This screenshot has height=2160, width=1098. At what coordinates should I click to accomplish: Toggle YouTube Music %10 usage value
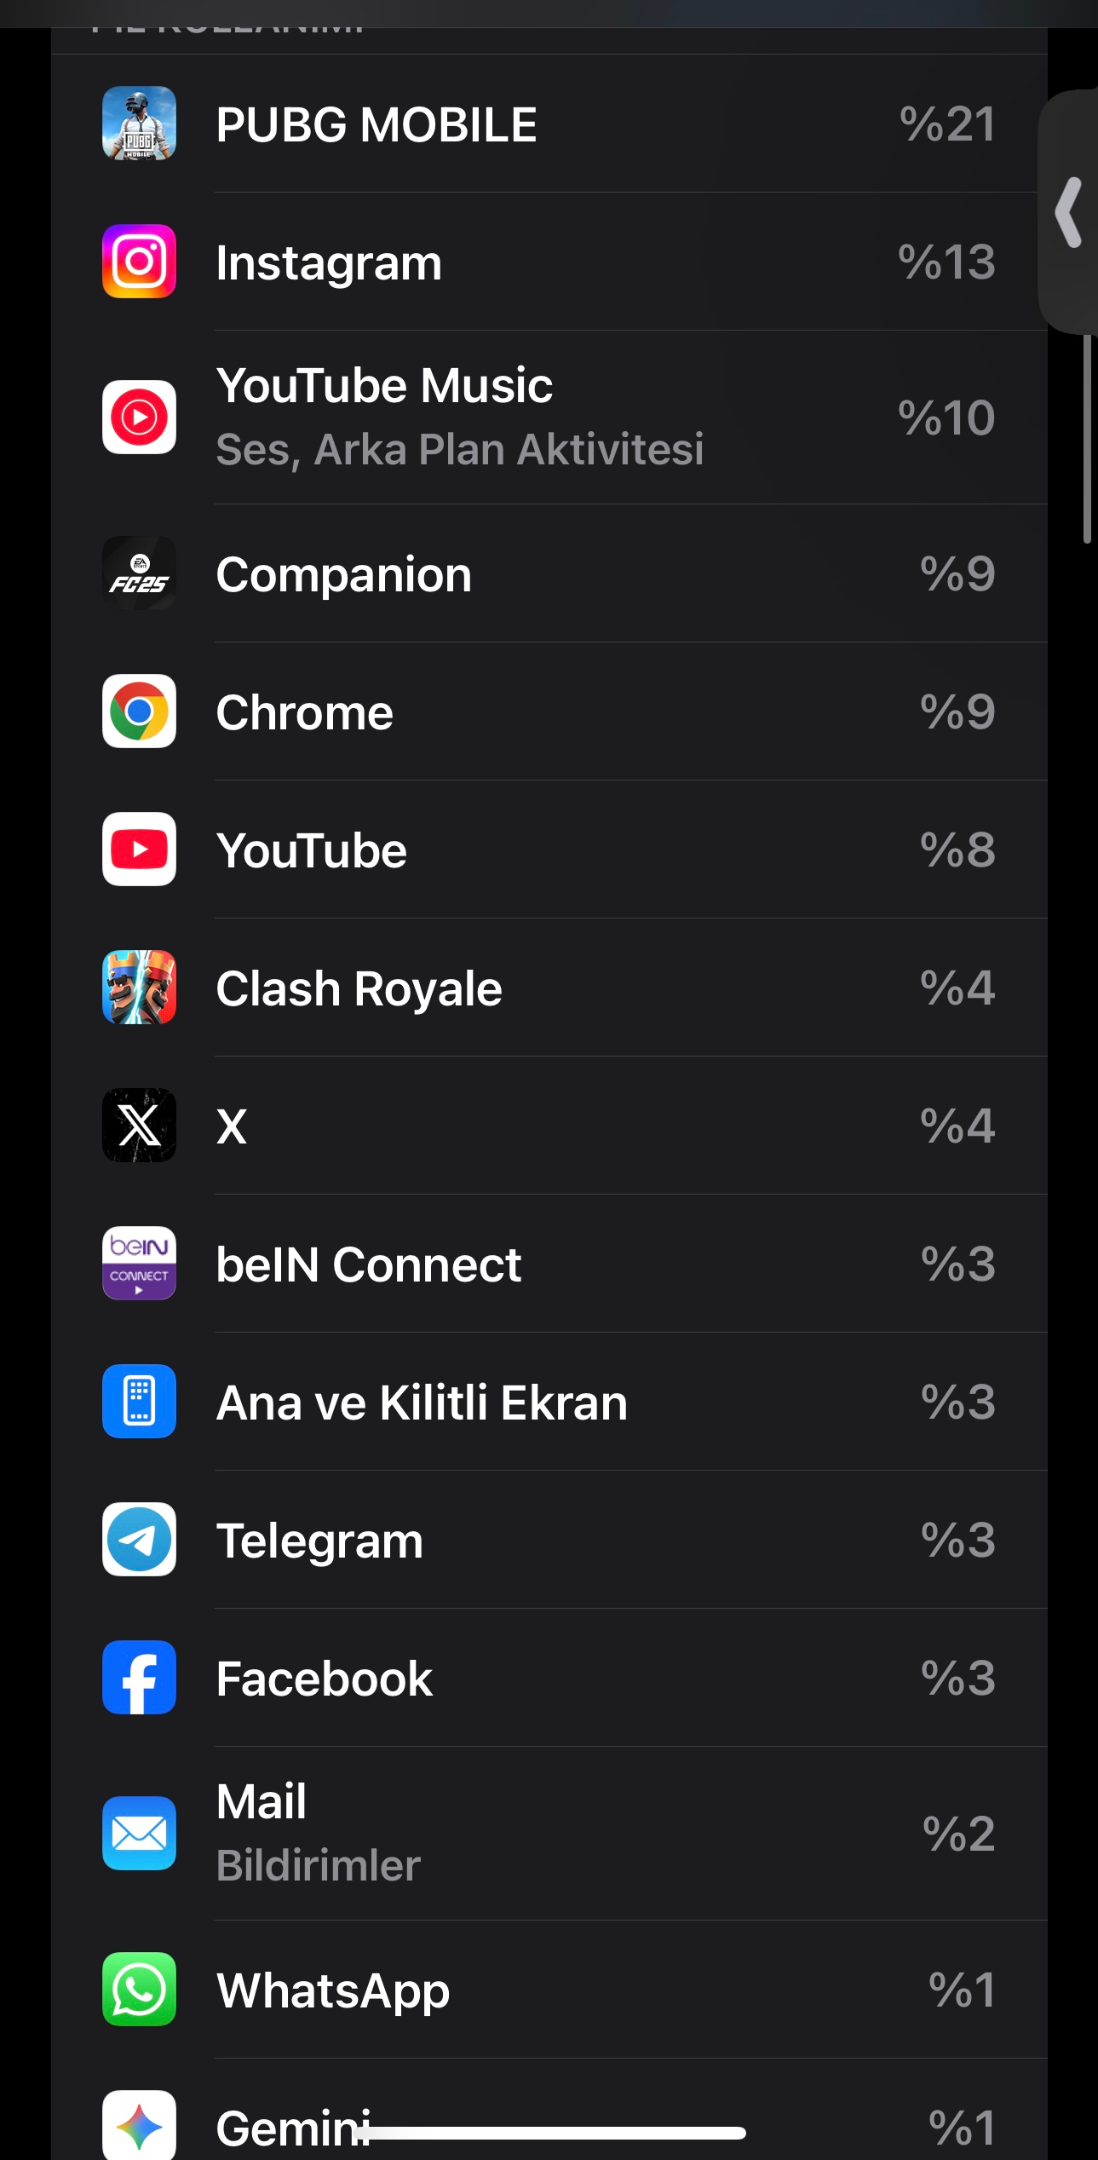947,418
